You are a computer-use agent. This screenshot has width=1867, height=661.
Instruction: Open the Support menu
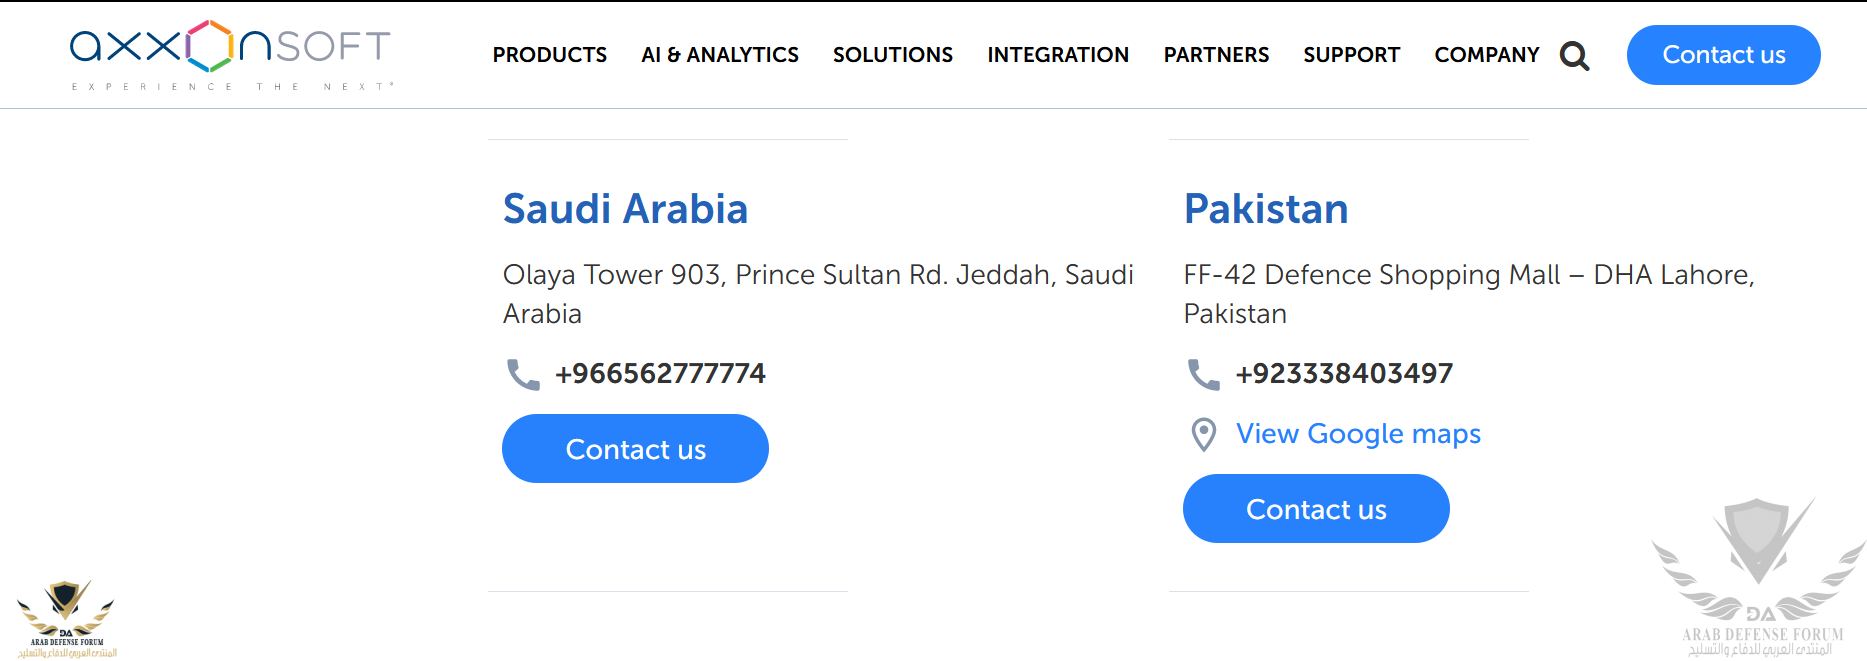(x=1352, y=55)
